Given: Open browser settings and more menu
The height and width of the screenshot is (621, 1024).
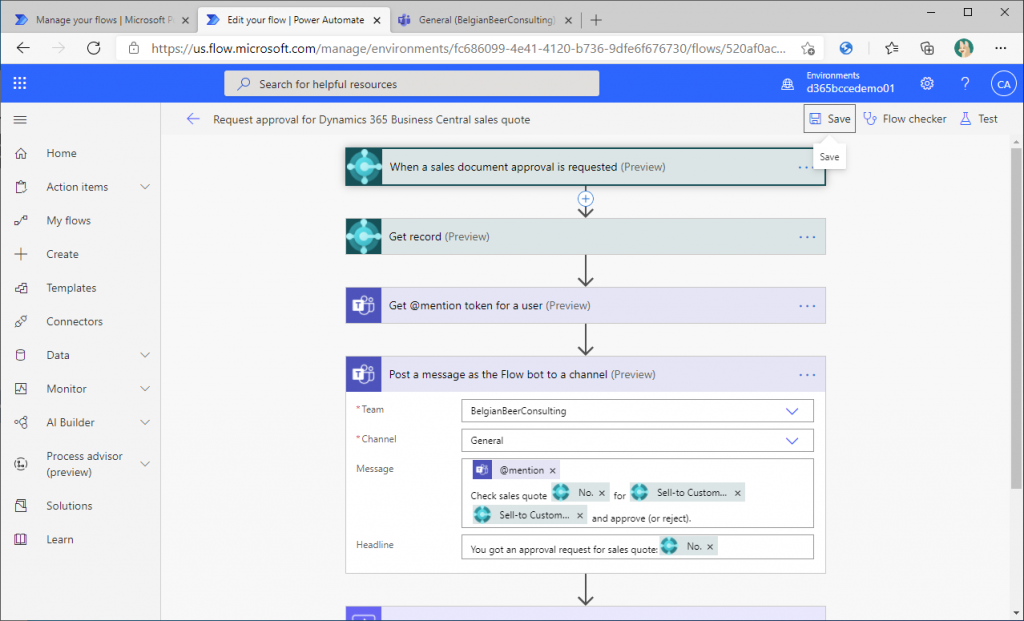Looking at the screenshot, I should click(1000, 48).
